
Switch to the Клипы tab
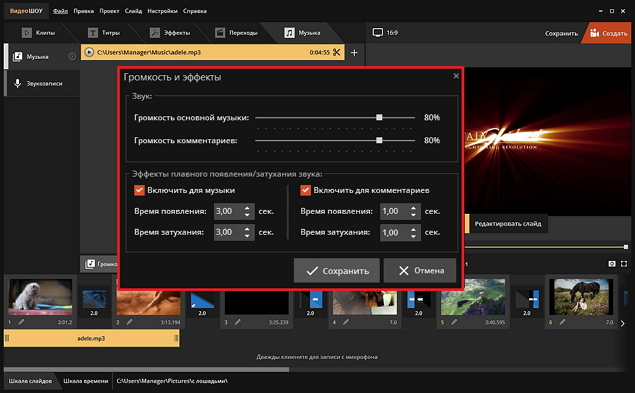point(39,33)
